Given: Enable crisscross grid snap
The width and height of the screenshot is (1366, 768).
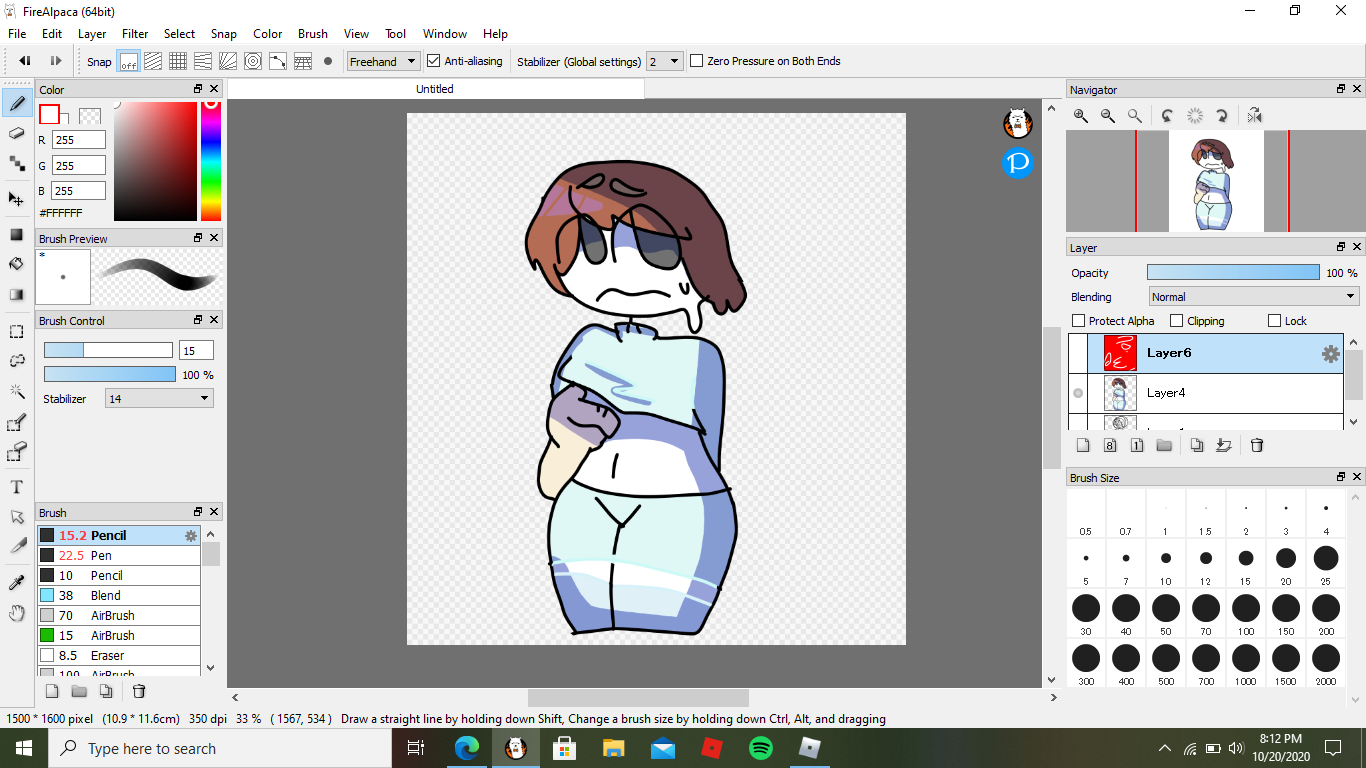Looking at the screenshot, I should pyautogui.click(x=178, y=61).
